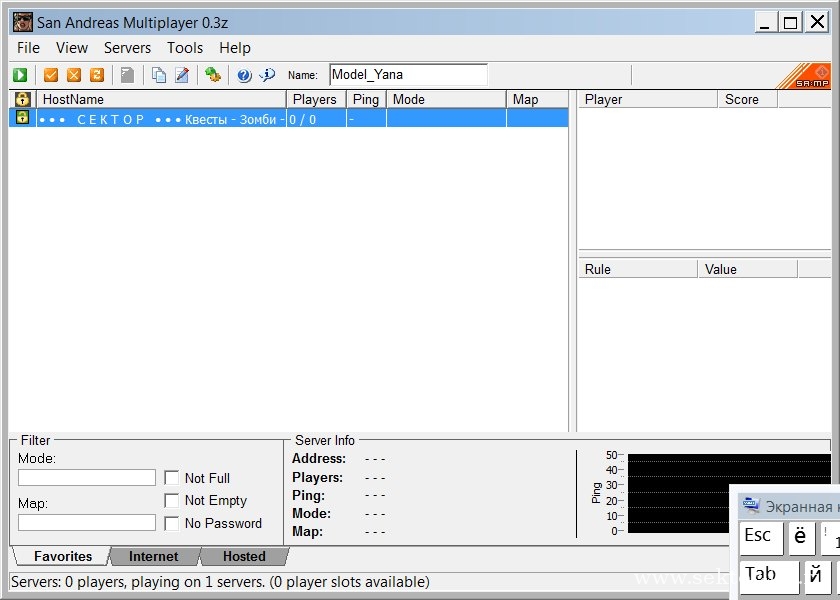Click the Add Server checkmark icon
Screen dimensions: 840x600
click(51, 75)
